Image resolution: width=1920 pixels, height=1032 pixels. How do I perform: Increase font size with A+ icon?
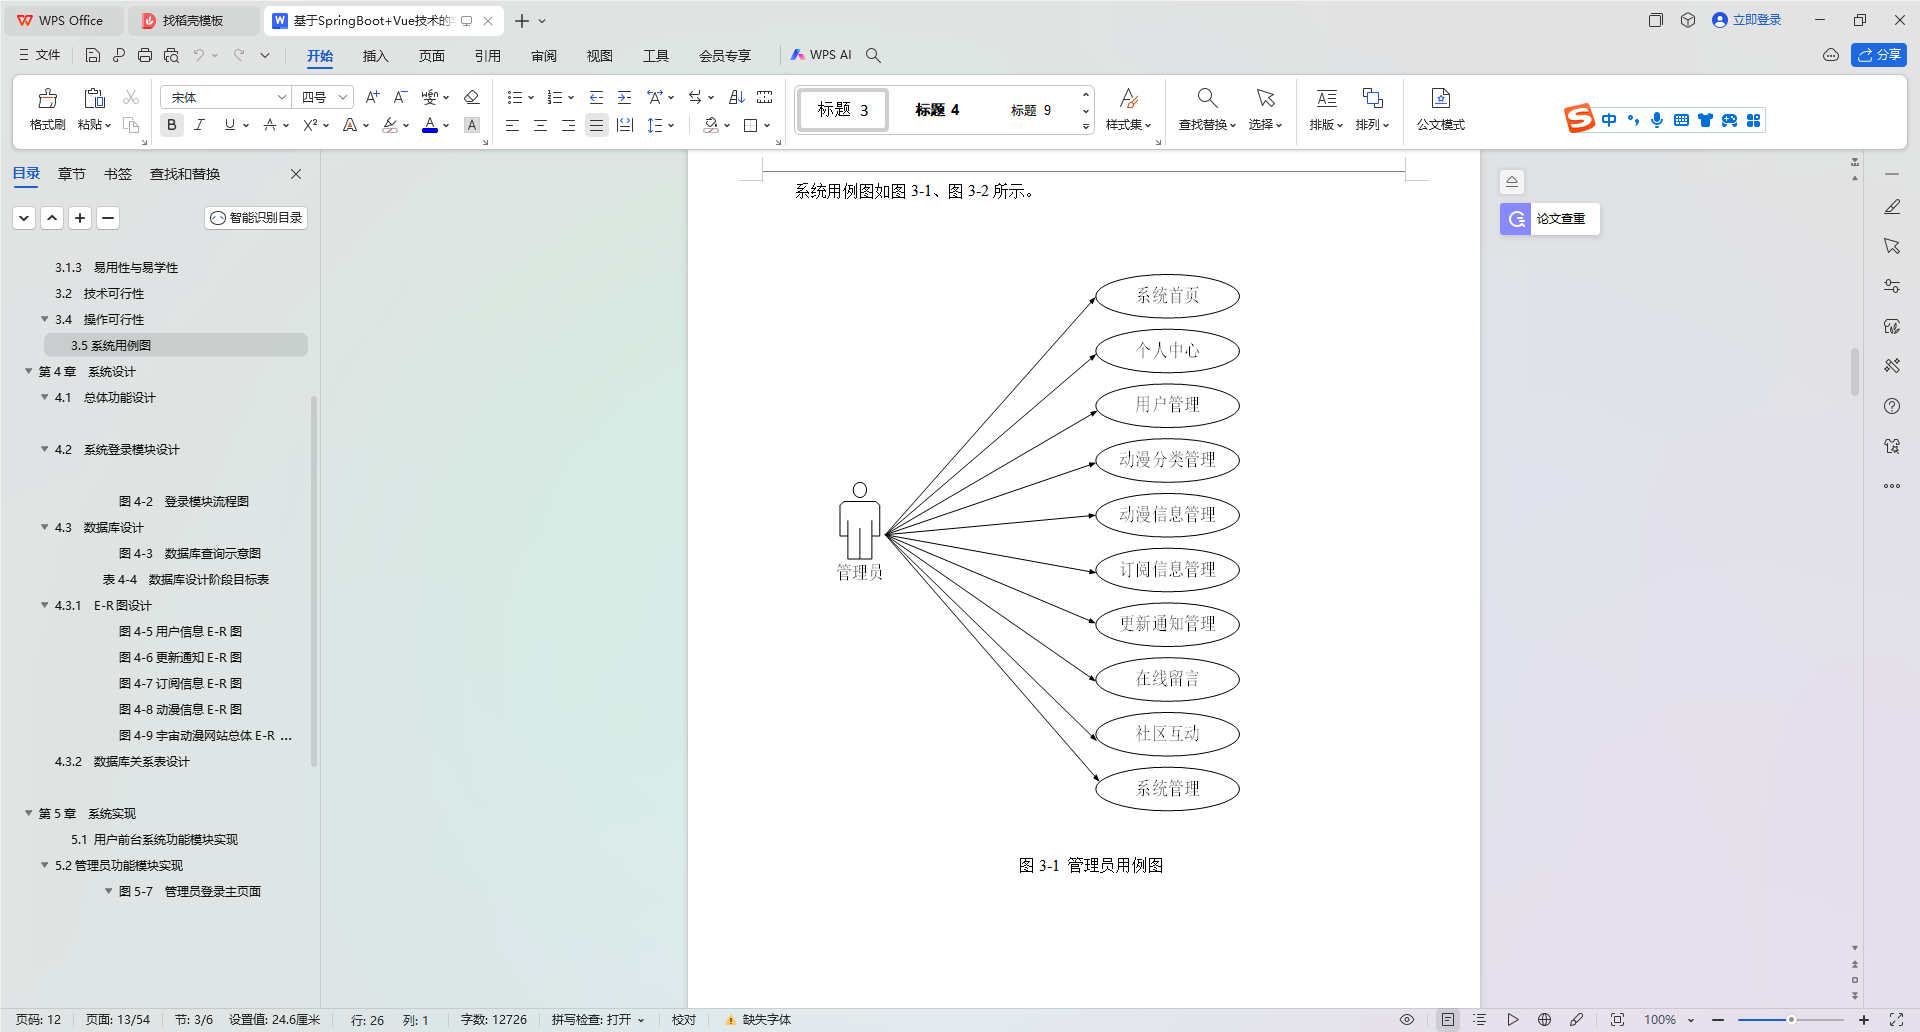(372, 97)
